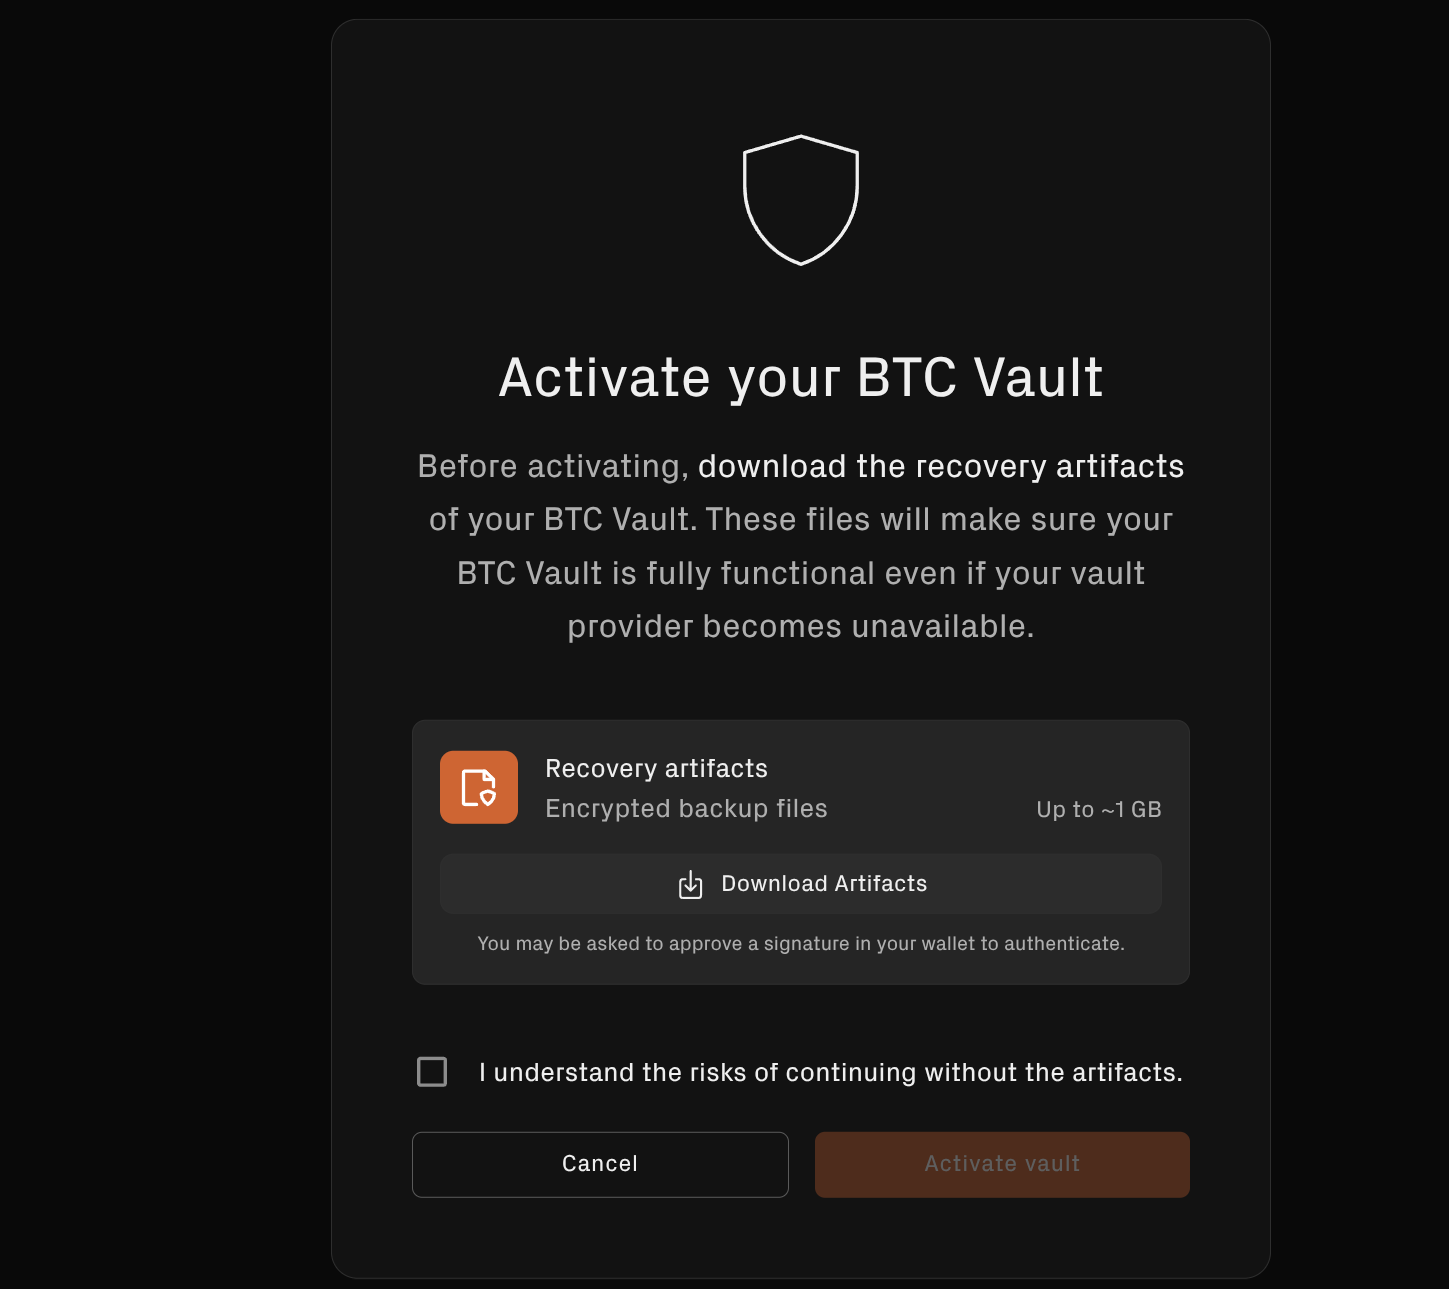Click the 'Encrypted backup files' subtitle

(x=686, y=808)
